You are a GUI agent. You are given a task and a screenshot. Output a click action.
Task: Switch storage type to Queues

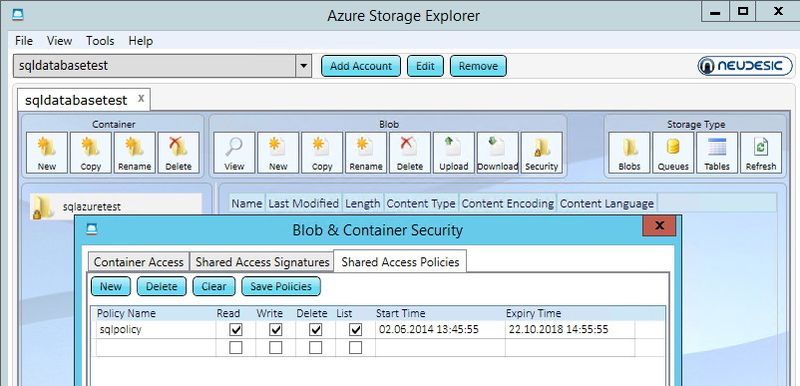(673, 153)
